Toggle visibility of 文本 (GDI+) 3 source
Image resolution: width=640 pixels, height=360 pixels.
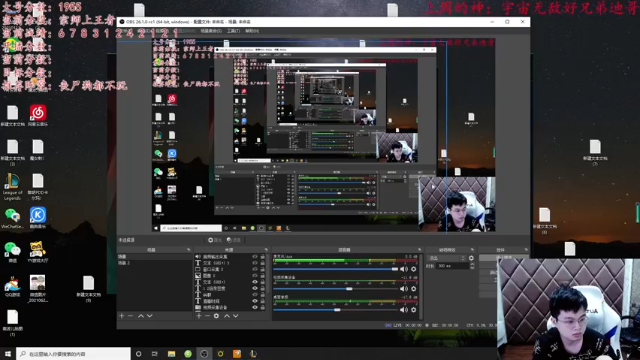click(255, 263)
